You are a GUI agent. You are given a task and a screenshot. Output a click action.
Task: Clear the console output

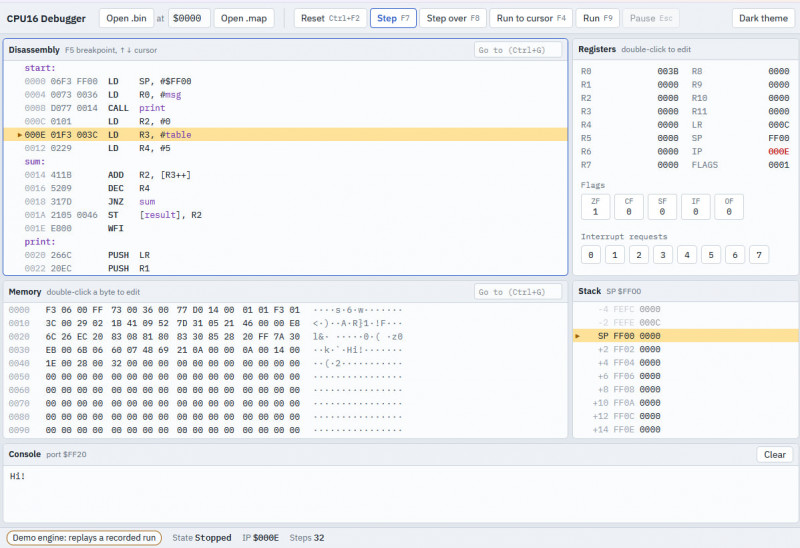(x=774, y=455)
